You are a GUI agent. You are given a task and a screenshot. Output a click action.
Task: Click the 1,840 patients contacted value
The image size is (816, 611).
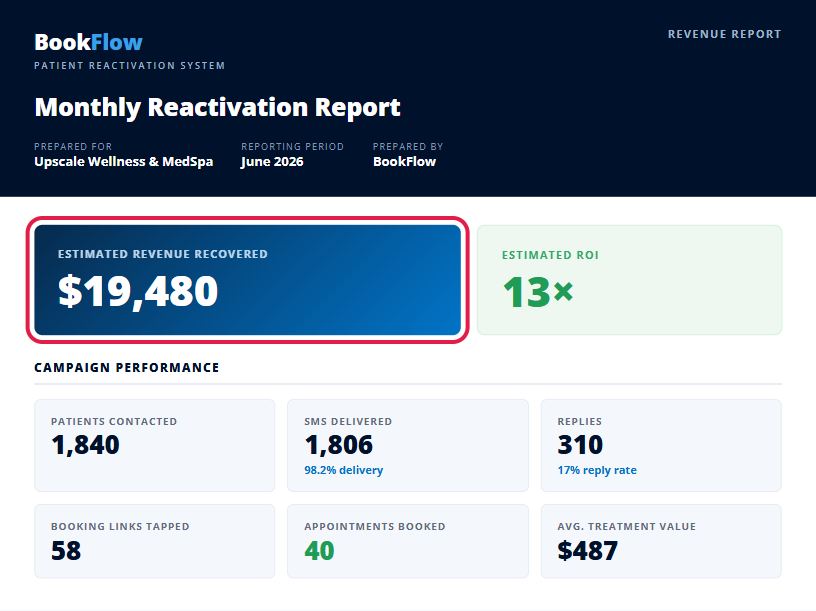coord(85,445)
